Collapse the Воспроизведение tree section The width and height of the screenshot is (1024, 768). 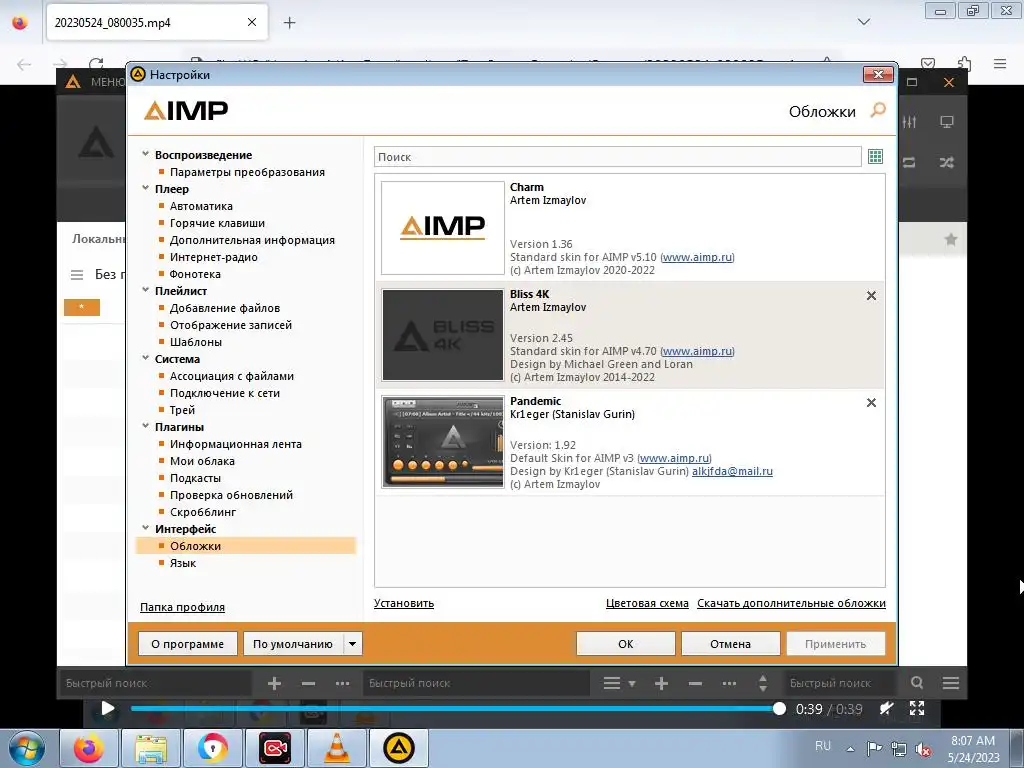(146, 154)
